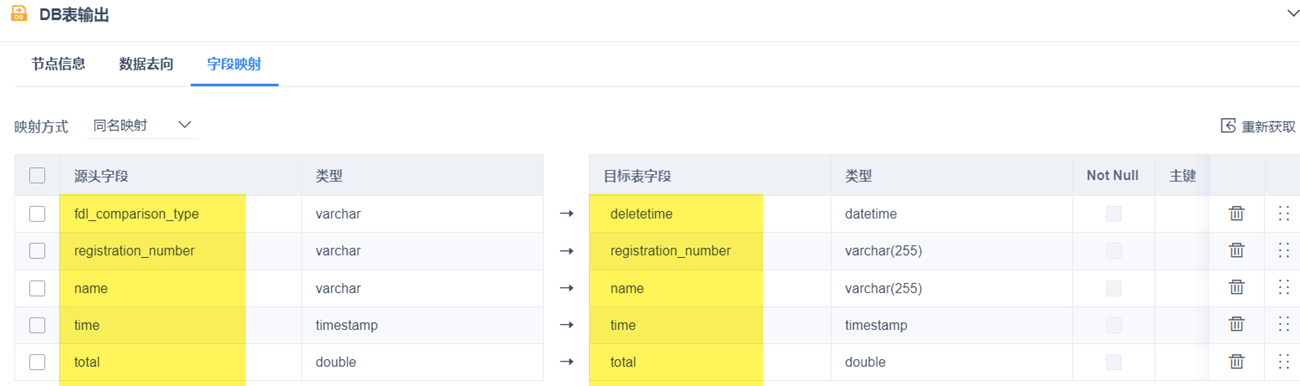
Task: Toggle Not Null for the deletetime field
Action: [x=1113, y=214]
